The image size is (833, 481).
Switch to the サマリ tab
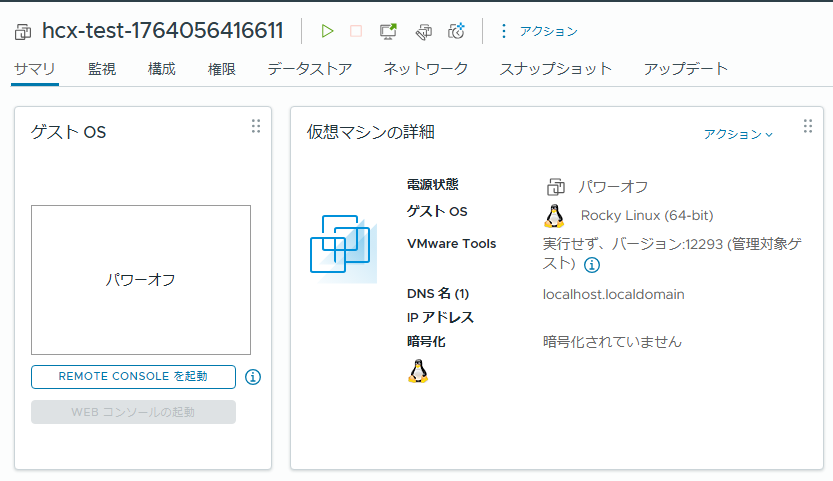pyautogui.click(x=35, y=69)
